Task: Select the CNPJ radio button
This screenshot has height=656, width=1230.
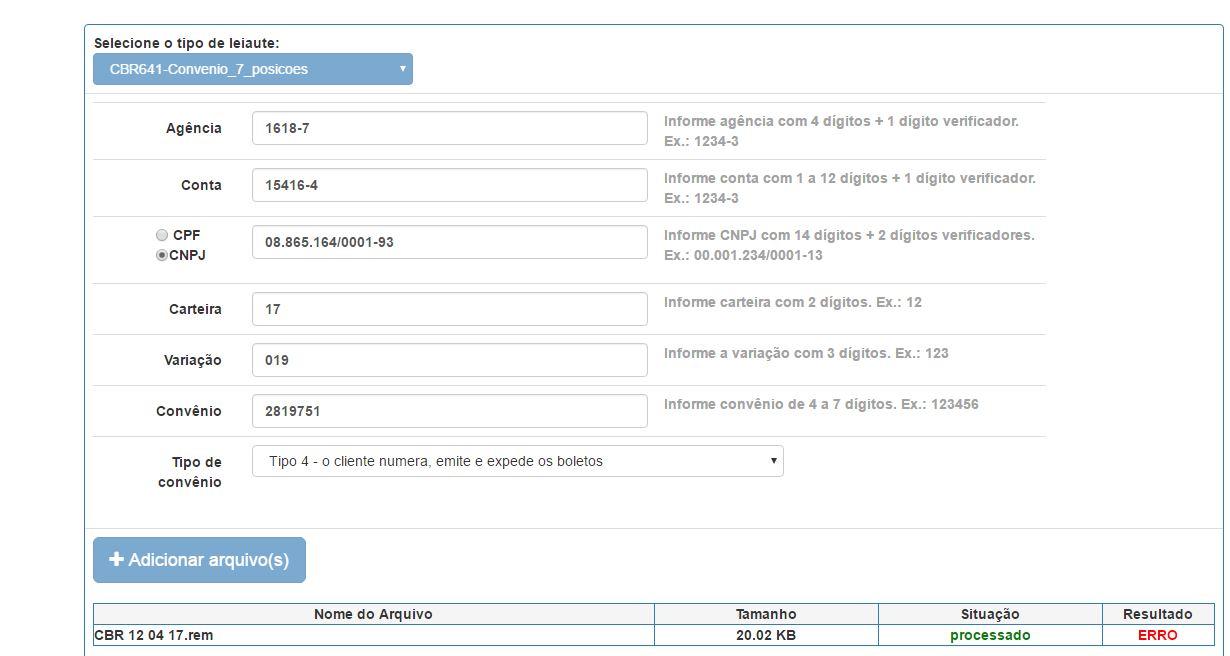Action: (x=162, y=255)
